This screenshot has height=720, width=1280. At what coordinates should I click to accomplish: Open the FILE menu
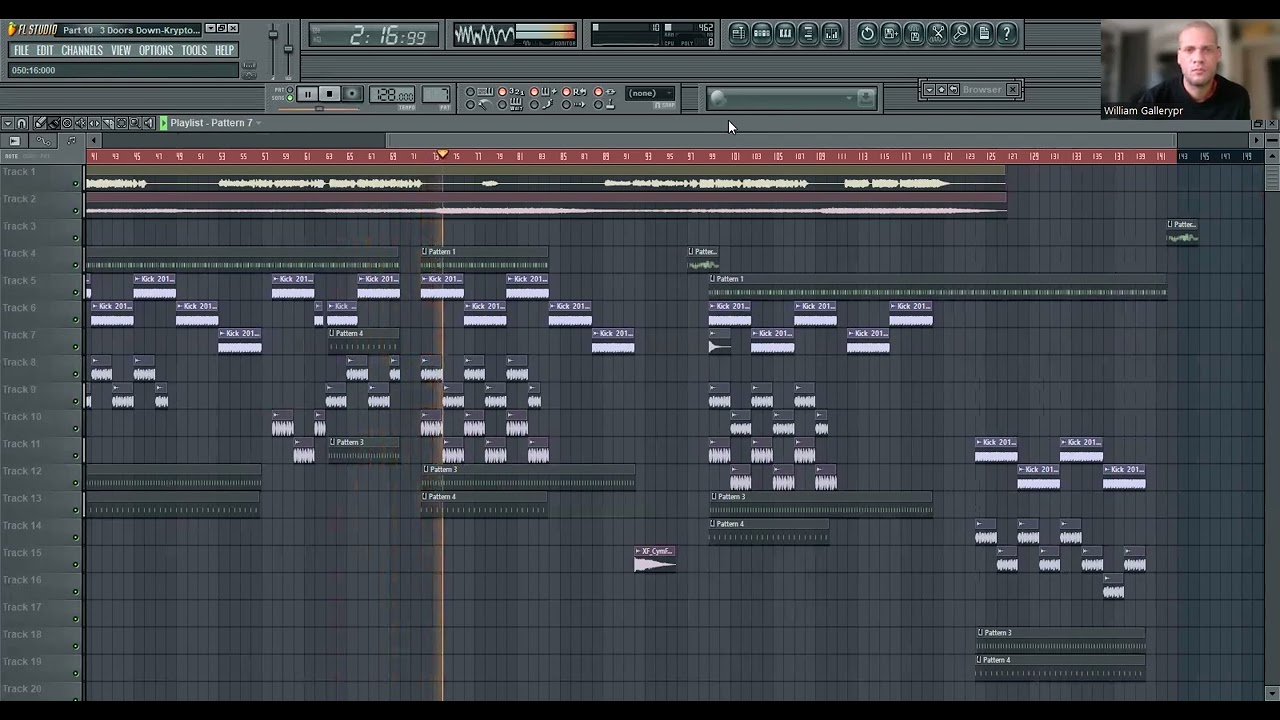click(x=20, y=51)
